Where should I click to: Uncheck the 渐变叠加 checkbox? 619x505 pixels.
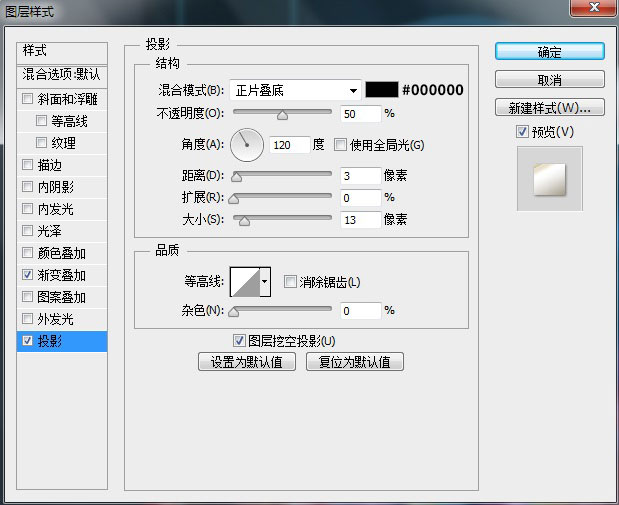pos(28,275)
